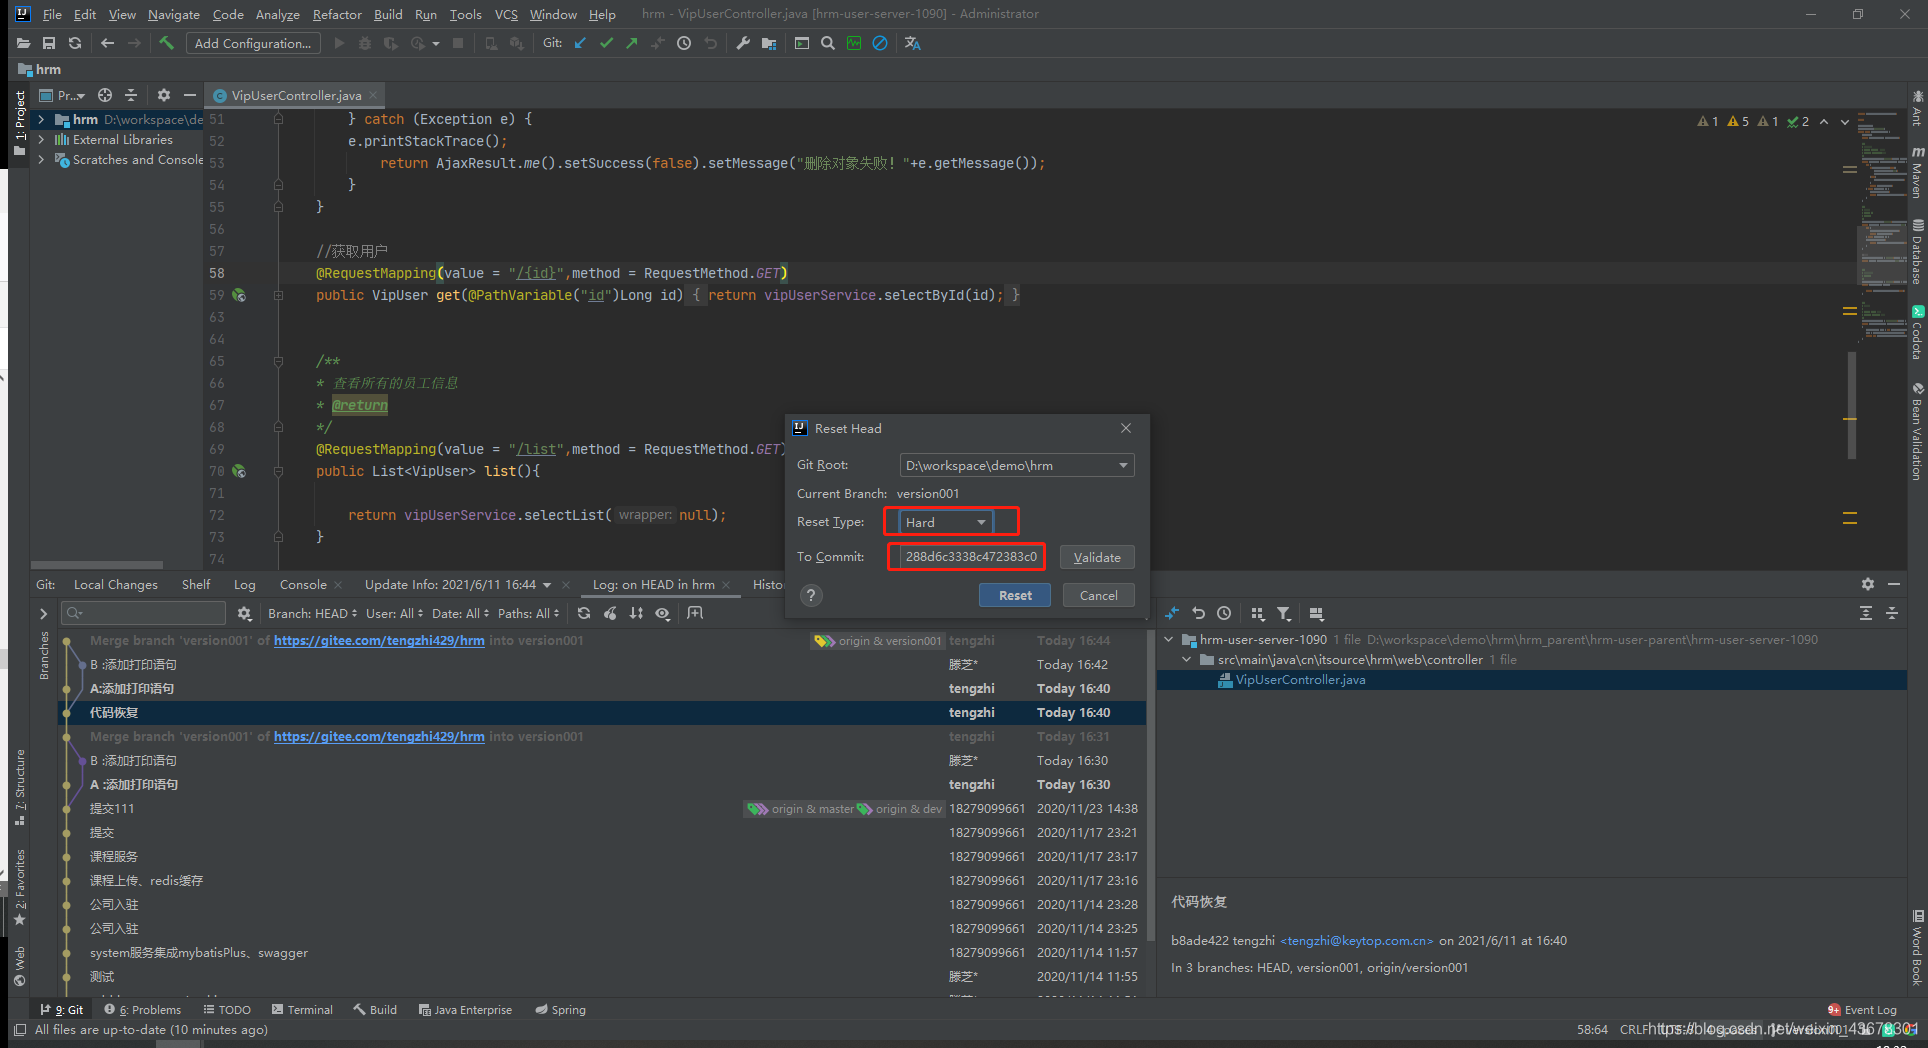Click the Back navigation arrow

coord(108,43)
